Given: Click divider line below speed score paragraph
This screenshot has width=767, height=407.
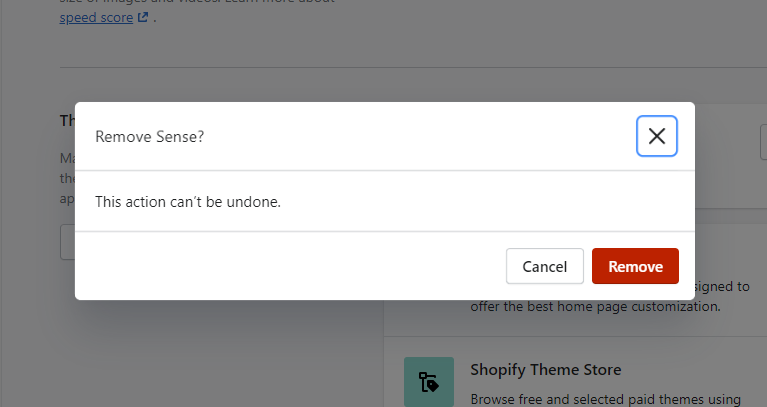Looking at the screenshot, I should coord(413,68).
